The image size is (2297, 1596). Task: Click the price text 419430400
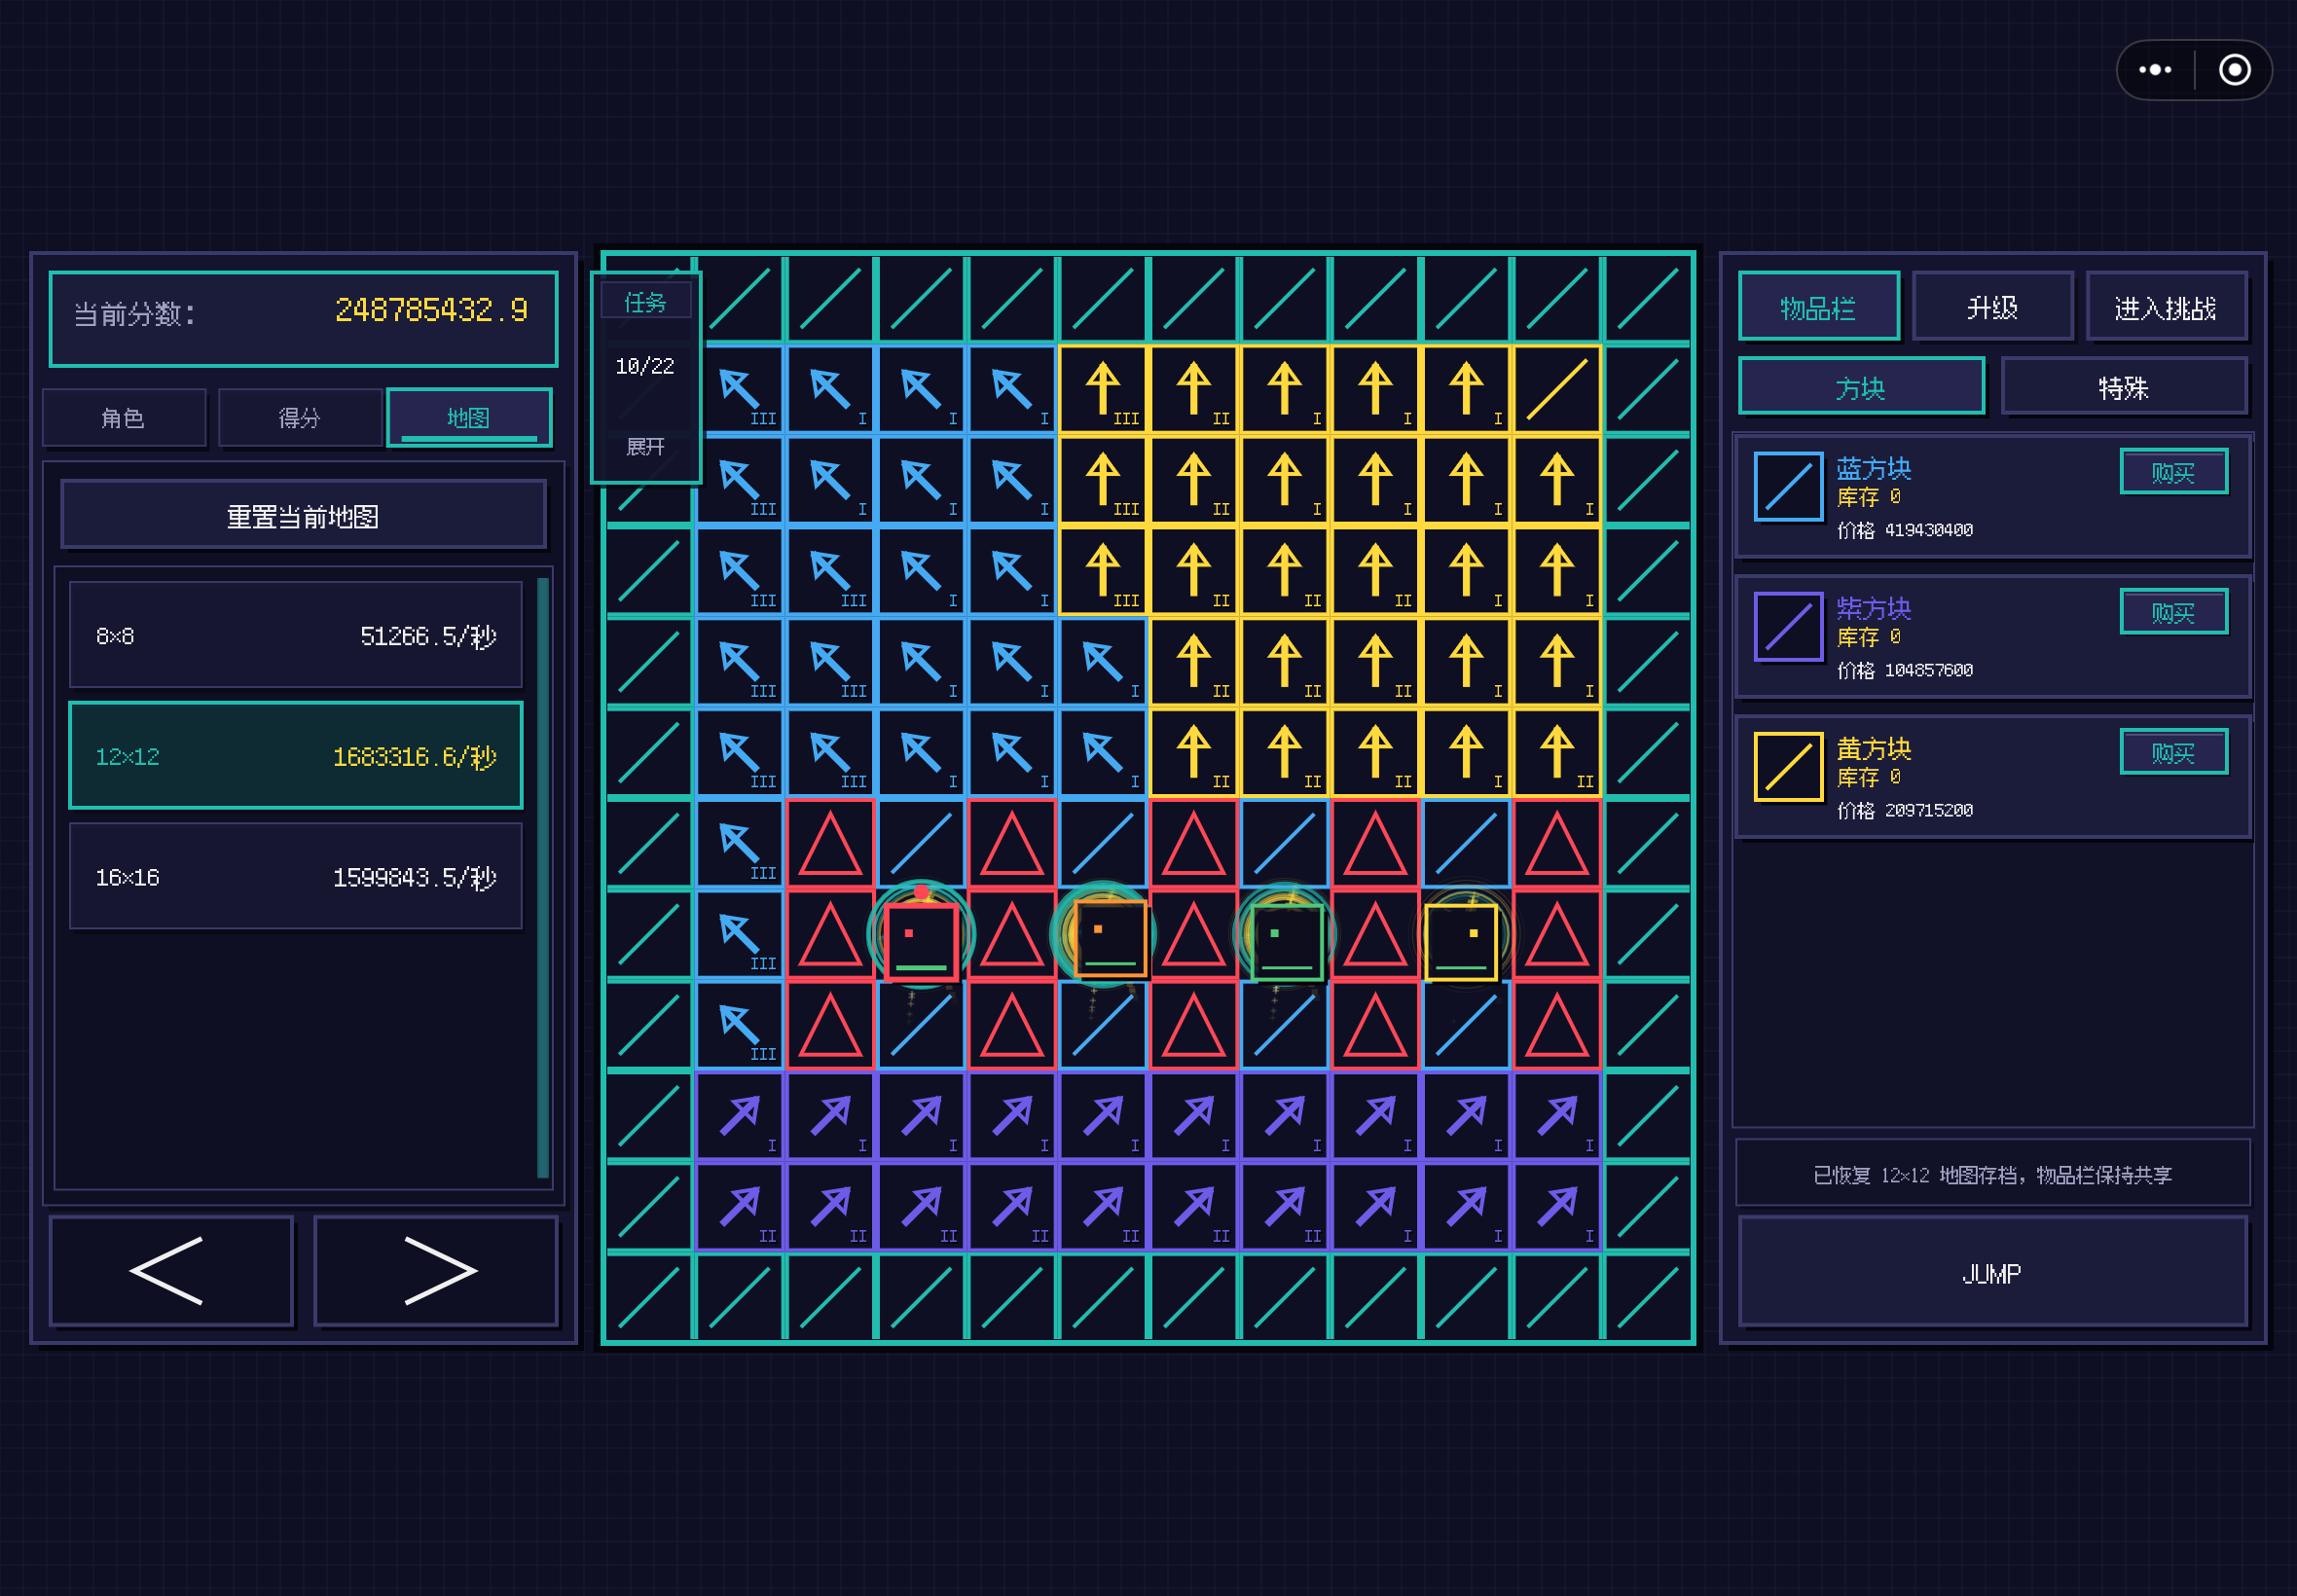1929,530
